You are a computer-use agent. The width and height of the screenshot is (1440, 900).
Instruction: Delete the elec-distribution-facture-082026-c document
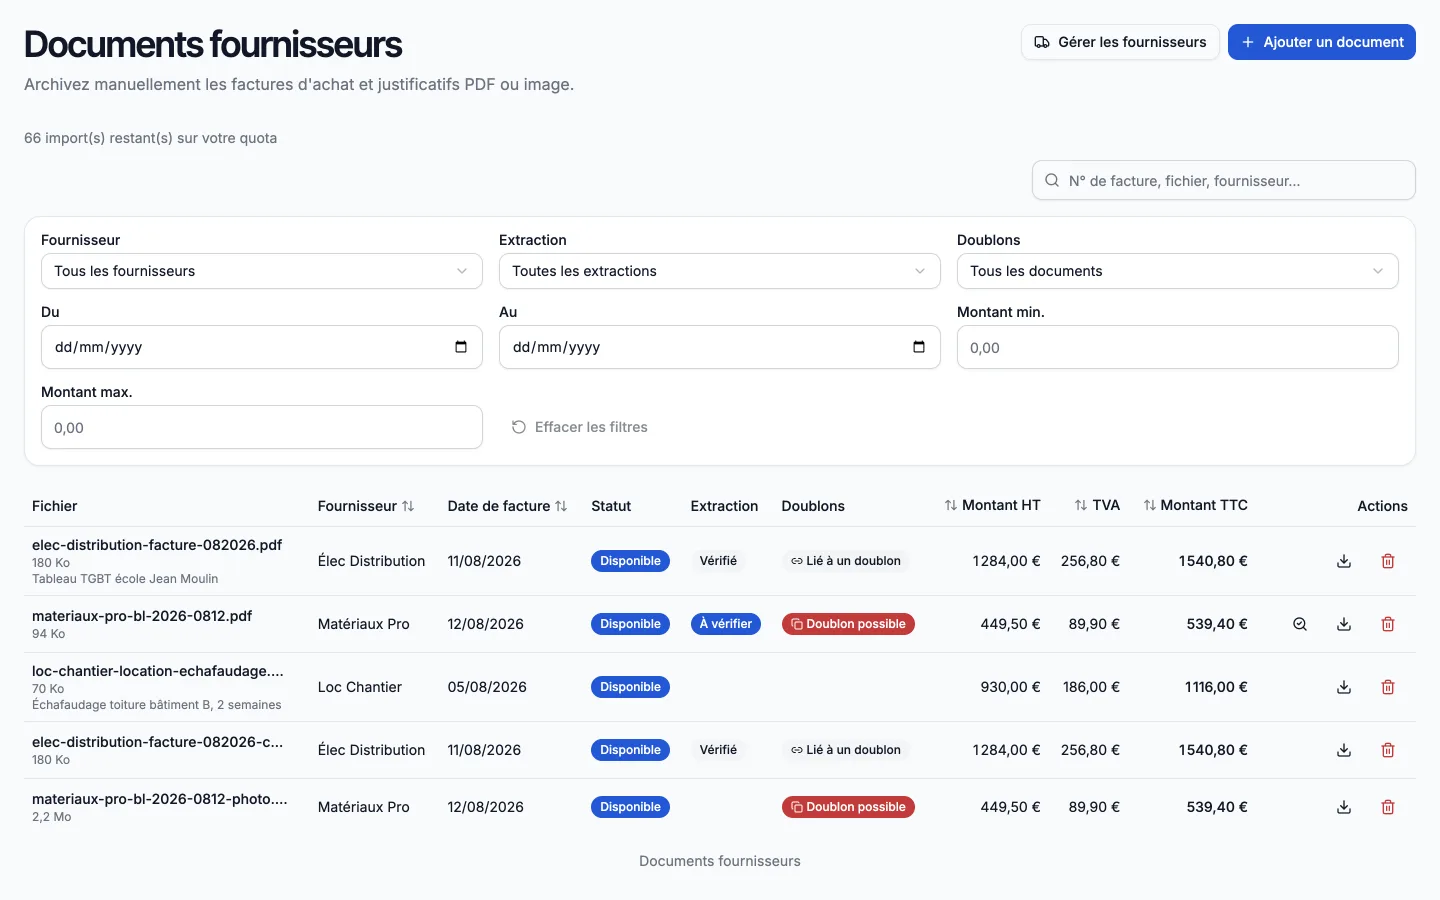click(x=1388, y=750)
